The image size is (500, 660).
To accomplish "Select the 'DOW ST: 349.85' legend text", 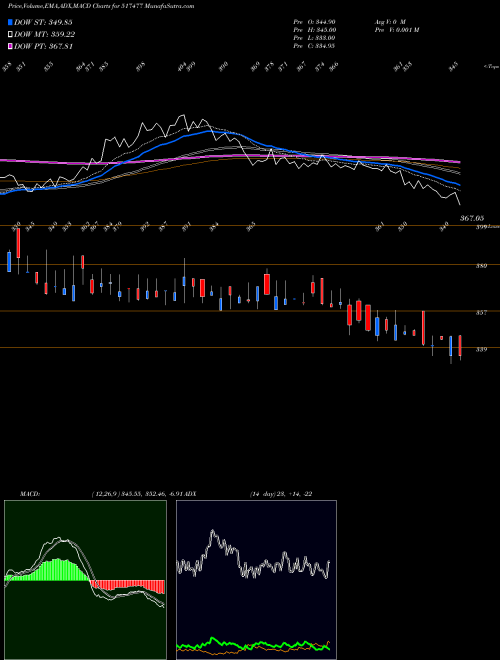I will click(43, 23).
